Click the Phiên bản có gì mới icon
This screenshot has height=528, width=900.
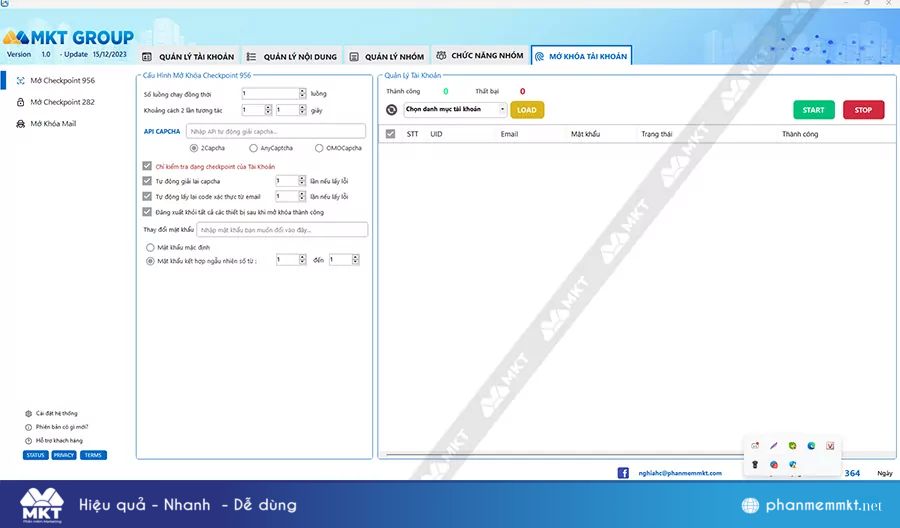click(28, 427)
